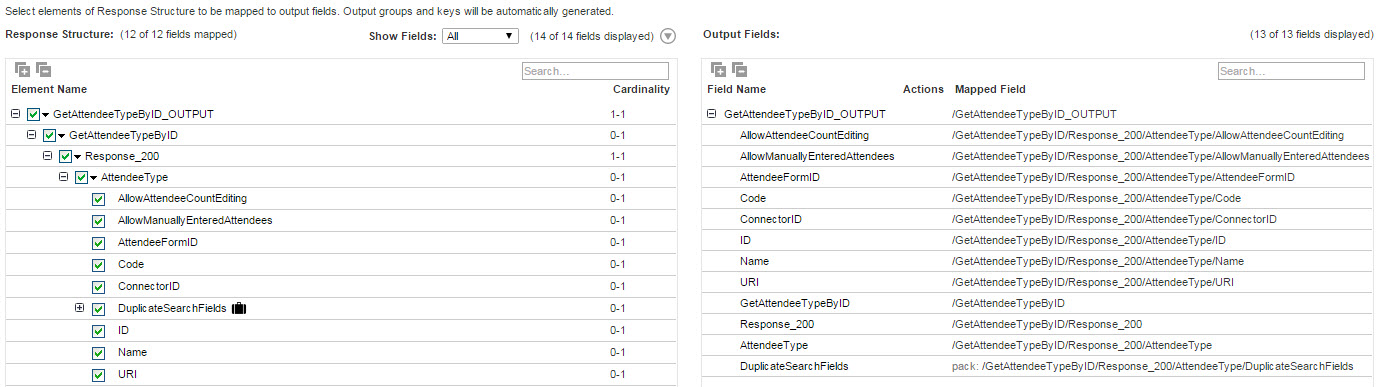Click AllowAttendeeCountEditing label in Response Structure
Screen dimensions: 1376x387
(182, 199)
